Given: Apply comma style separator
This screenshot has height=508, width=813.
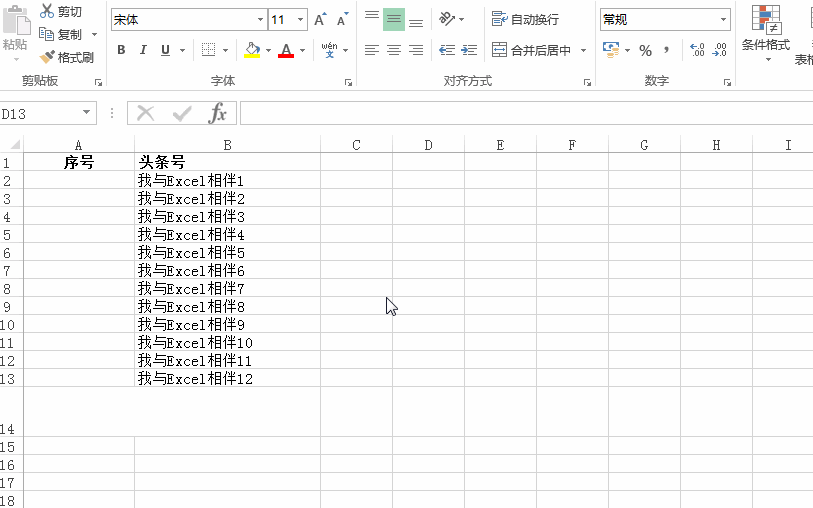Looking at the screenshot, I should click(667, 50).
